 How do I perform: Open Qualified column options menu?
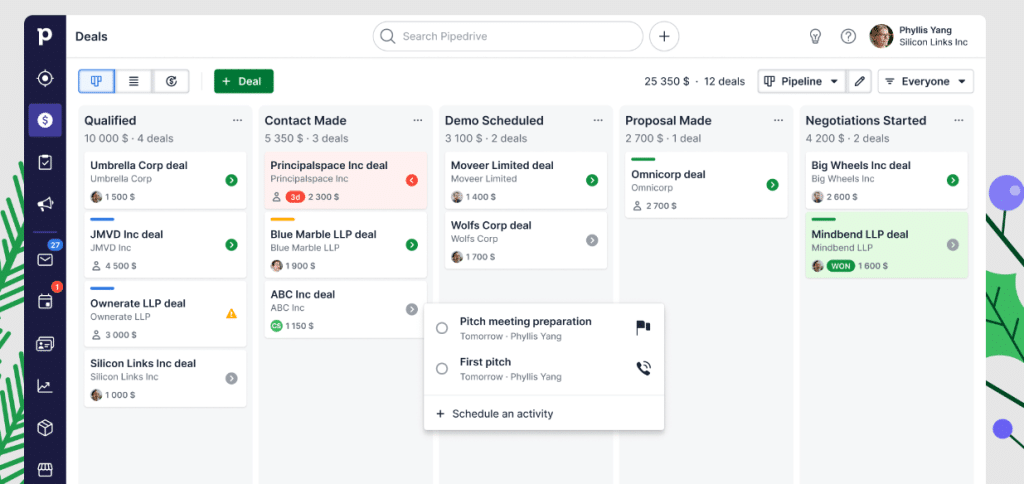(237, 120)
